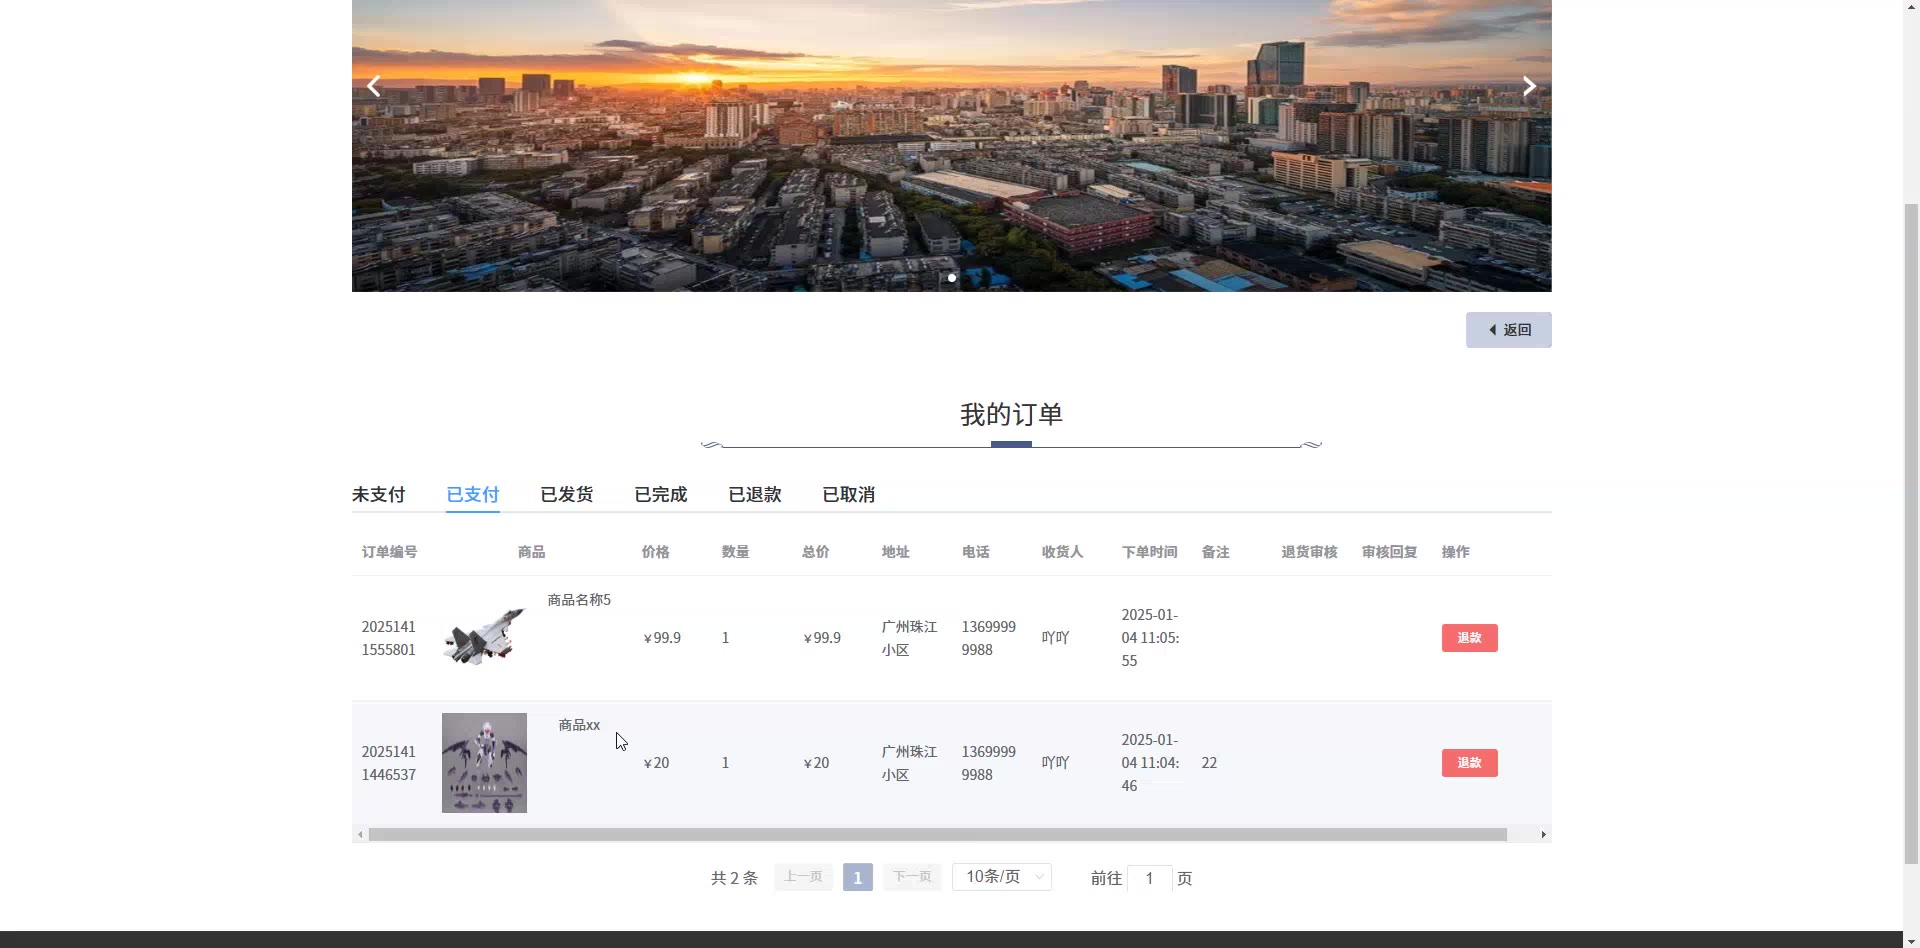The width and height of the screenshot is (1920, 948).
Task: Click the ¥99.9 unit price cell
Action: click(662, 638)
